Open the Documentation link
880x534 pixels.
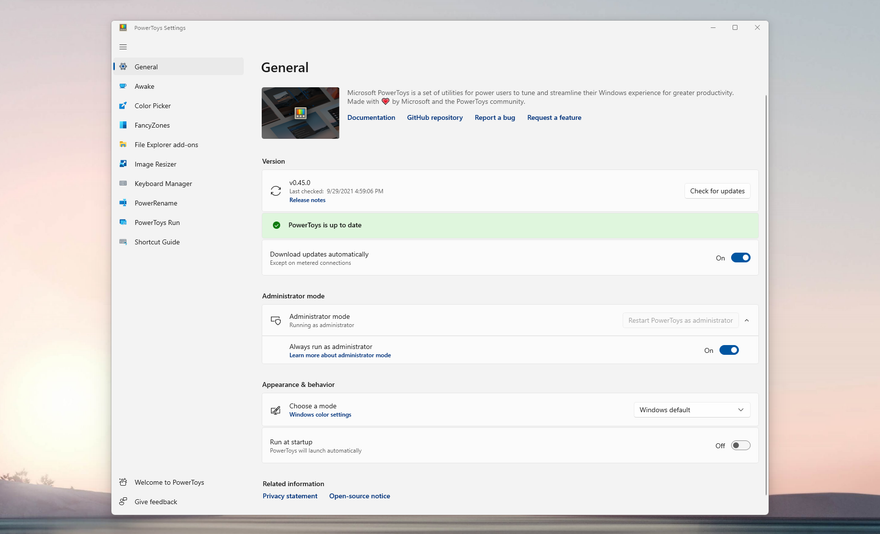371,117
